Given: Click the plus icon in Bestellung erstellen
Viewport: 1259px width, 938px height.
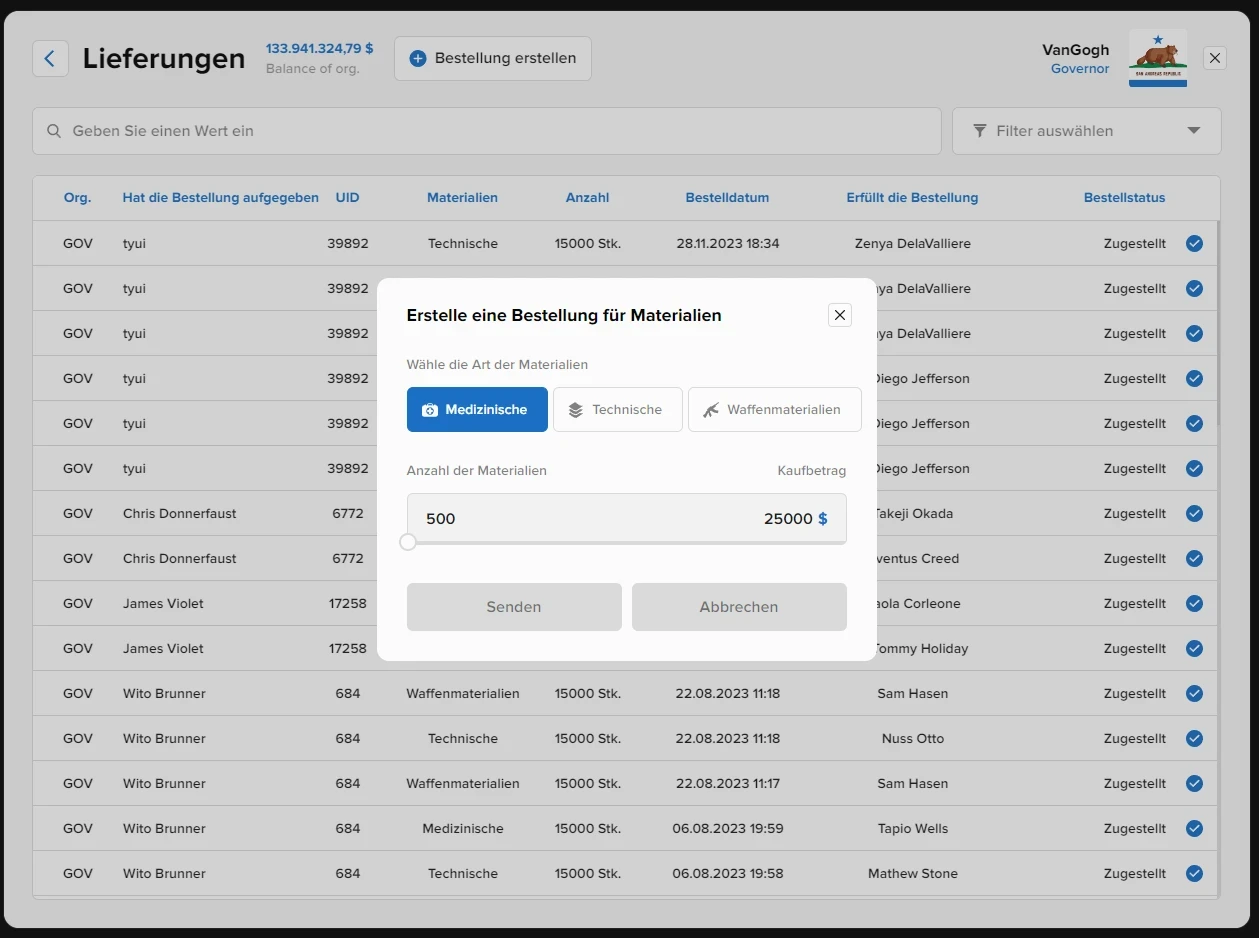Looking at the screenshot, I should 418,59.
